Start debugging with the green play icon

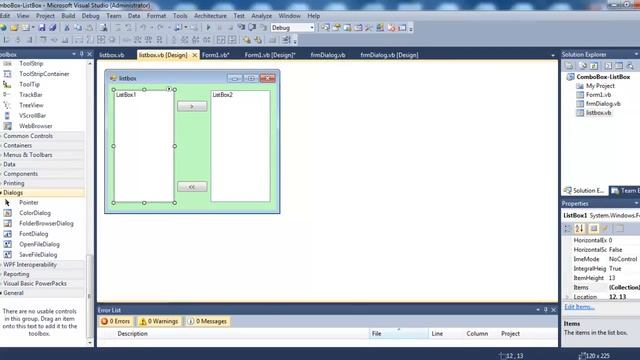click(209, 28)
